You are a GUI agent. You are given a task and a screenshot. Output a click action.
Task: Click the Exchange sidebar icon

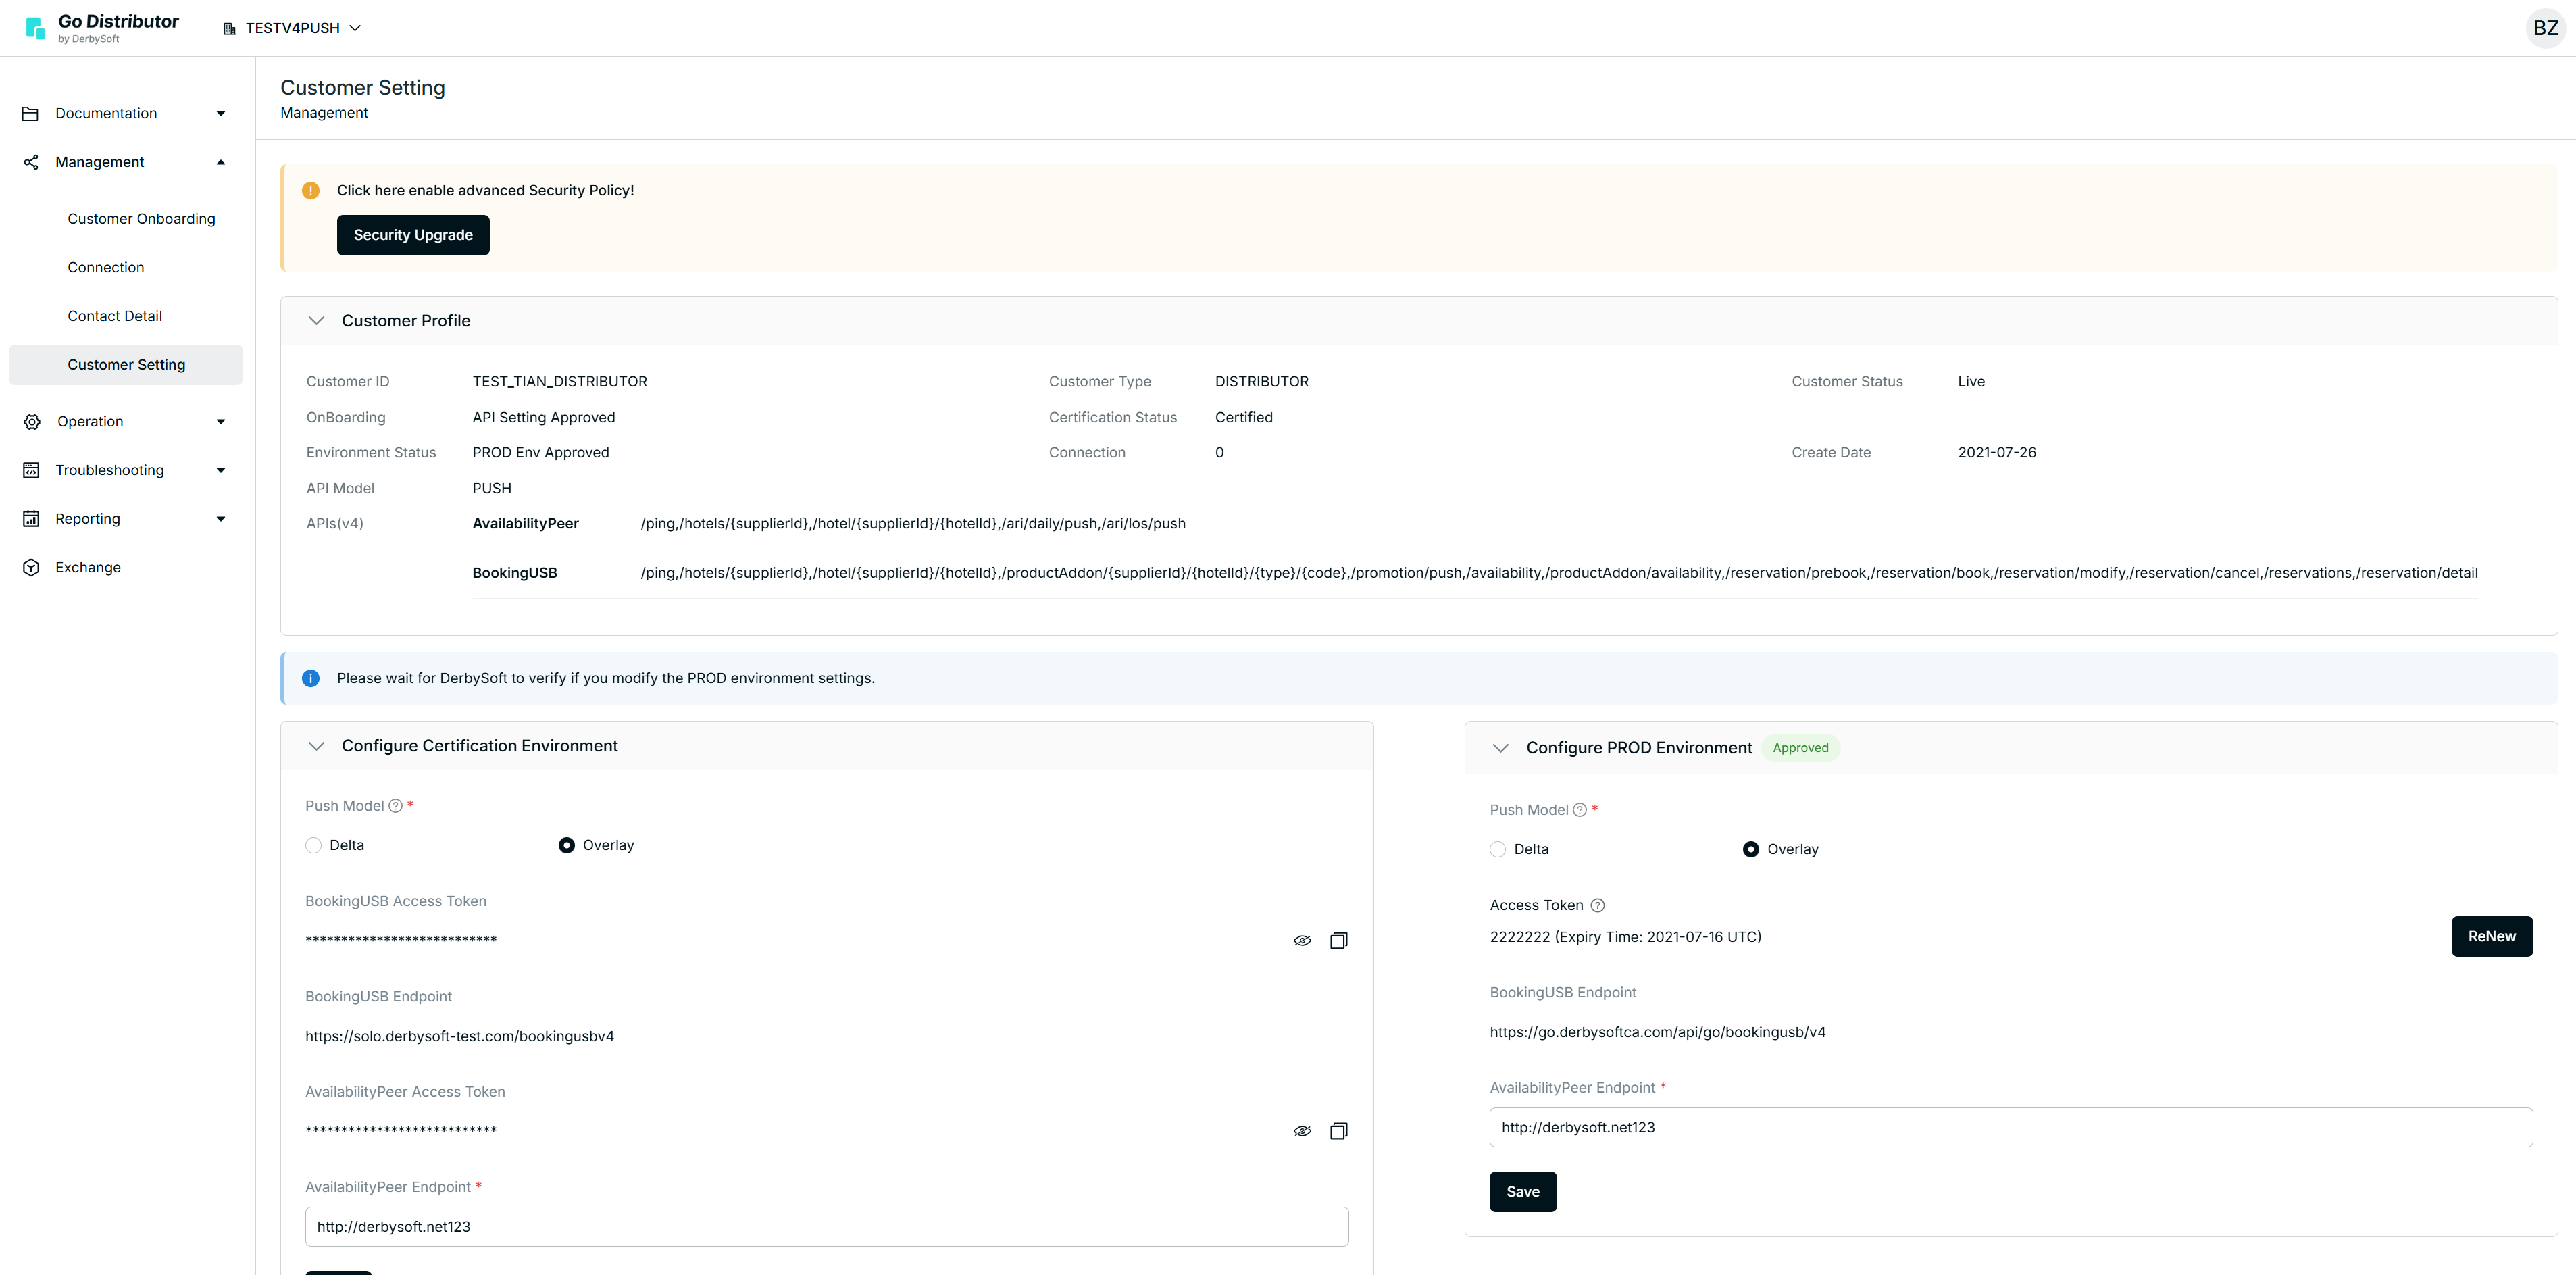click(x=31, y=567)
